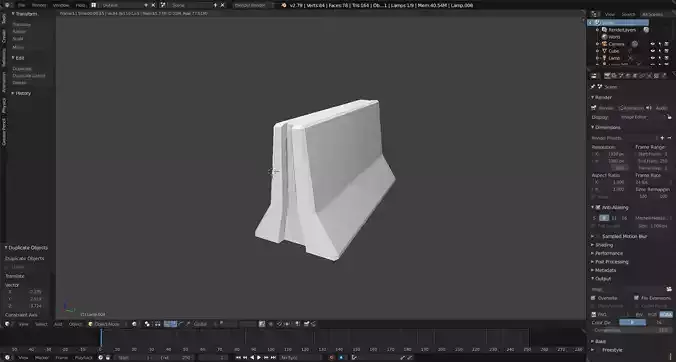Select the RGBA color mode button

(x=666, y=315)
